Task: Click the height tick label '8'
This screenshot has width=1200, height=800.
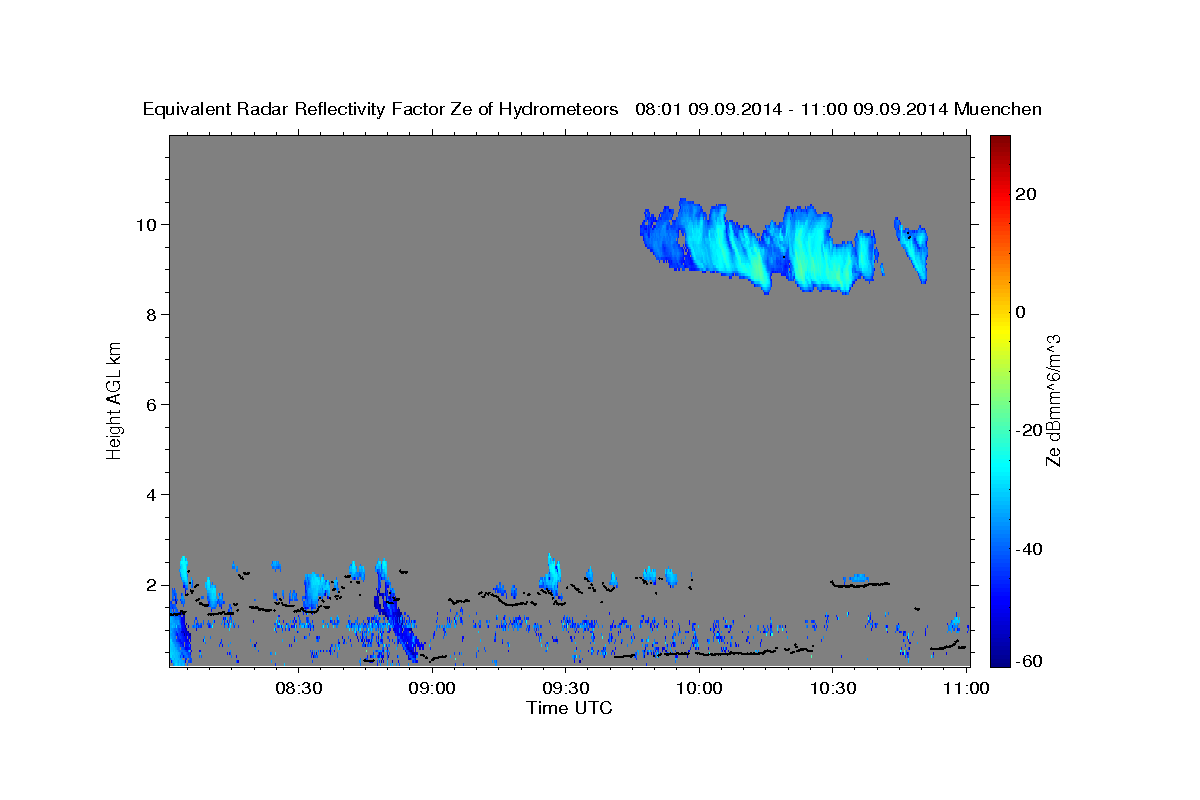Action: (151, 314)
